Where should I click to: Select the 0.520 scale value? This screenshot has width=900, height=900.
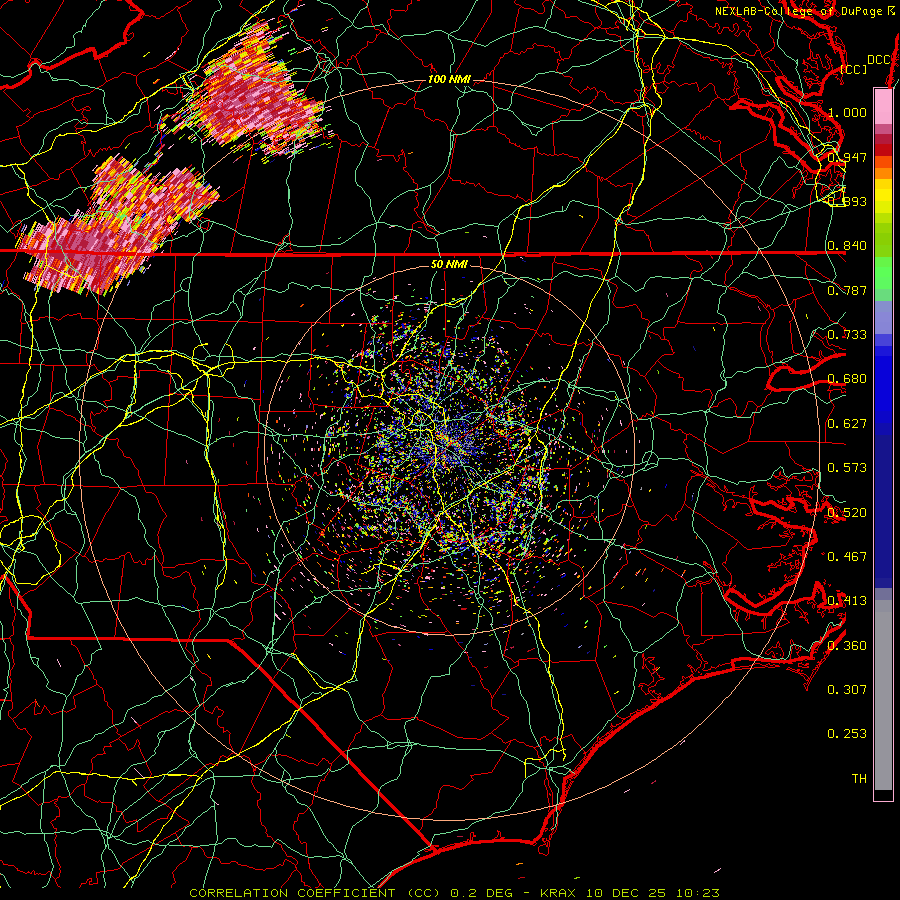tap(847, 513)
